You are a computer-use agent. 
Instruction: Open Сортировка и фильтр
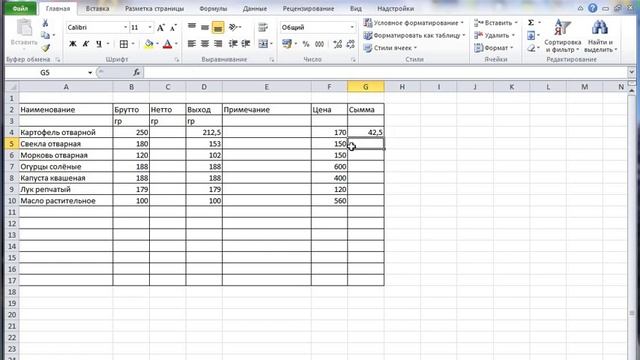coord(562,36)
